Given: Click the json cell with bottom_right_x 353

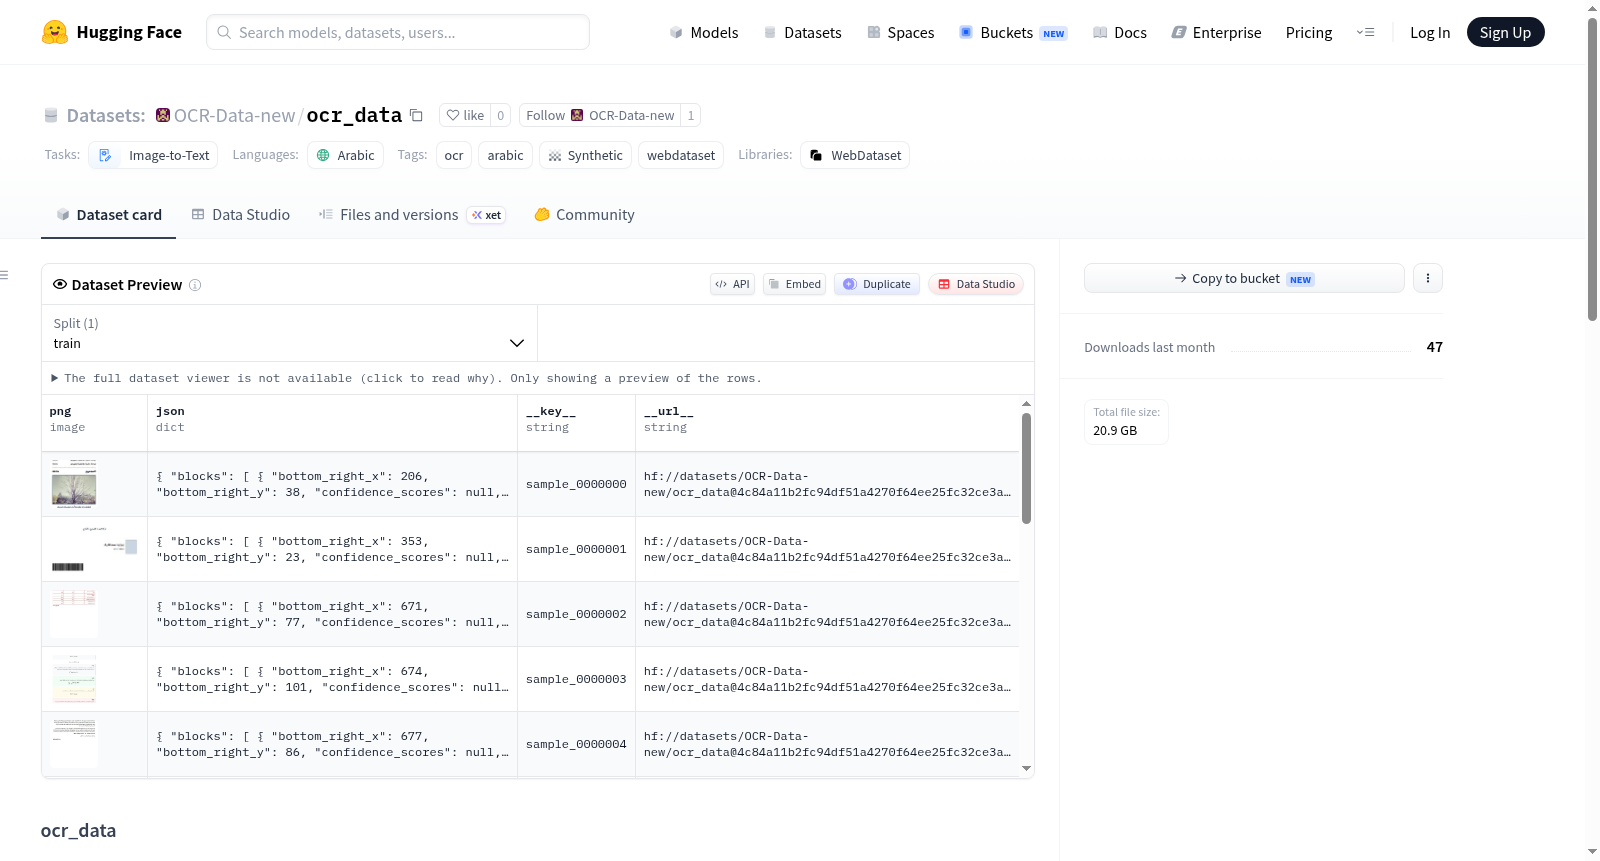Looking at the screenshot, I should click(332, 549).
